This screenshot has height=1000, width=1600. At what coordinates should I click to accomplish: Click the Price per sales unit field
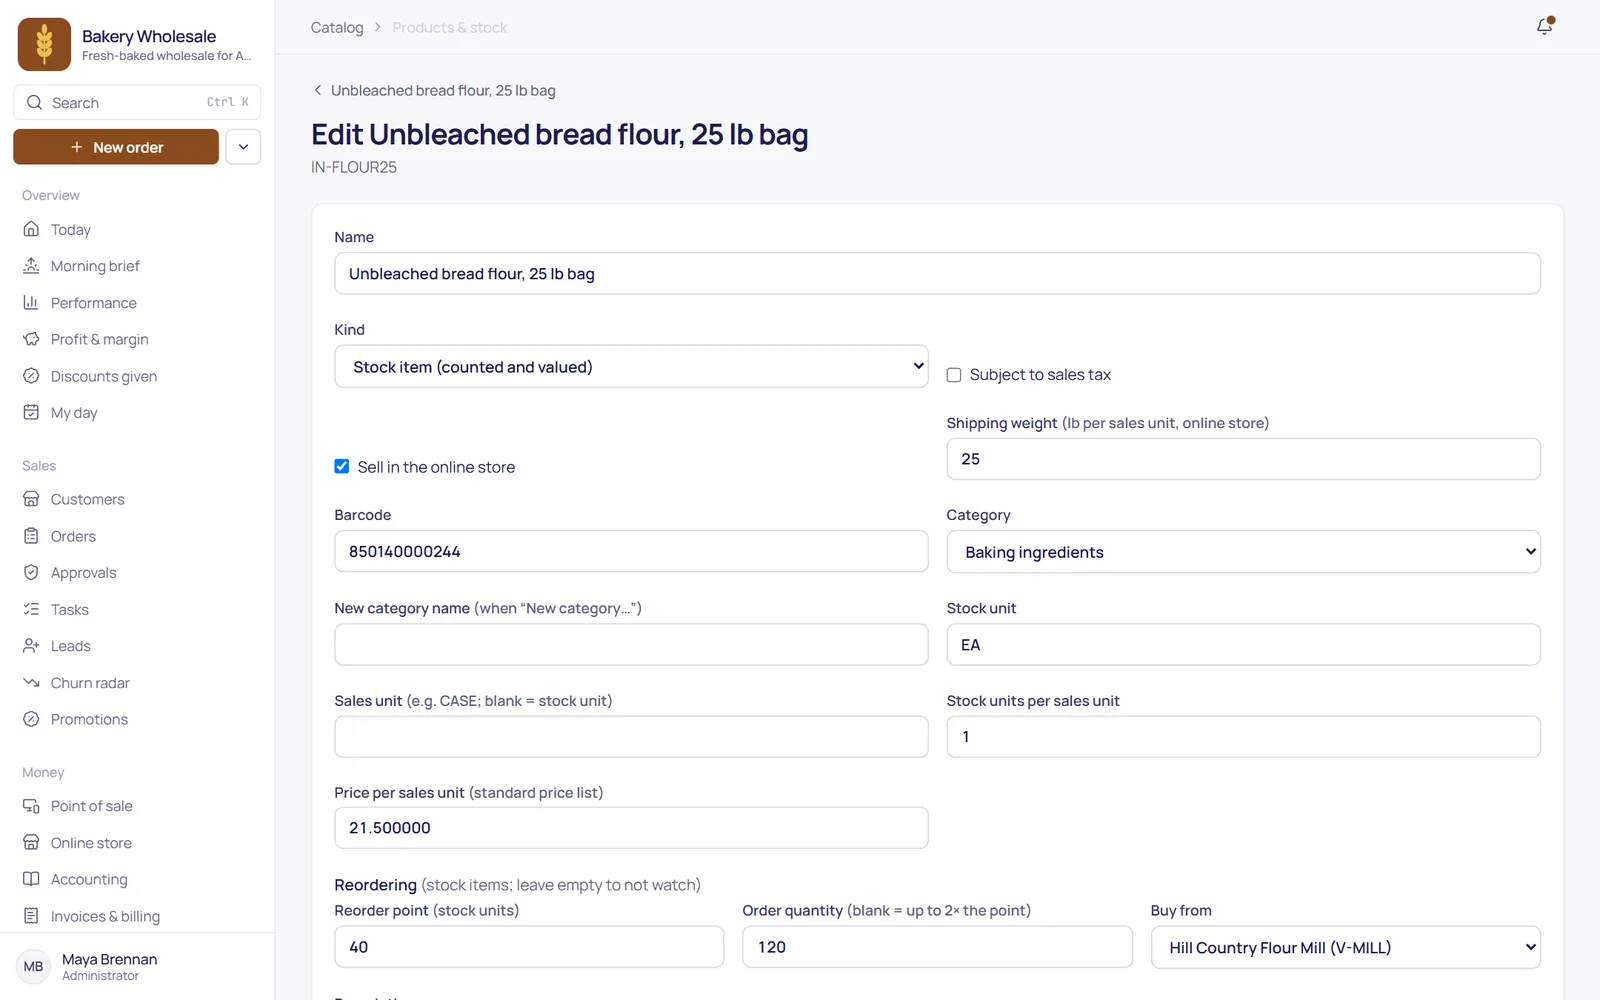tap(631, 828)
